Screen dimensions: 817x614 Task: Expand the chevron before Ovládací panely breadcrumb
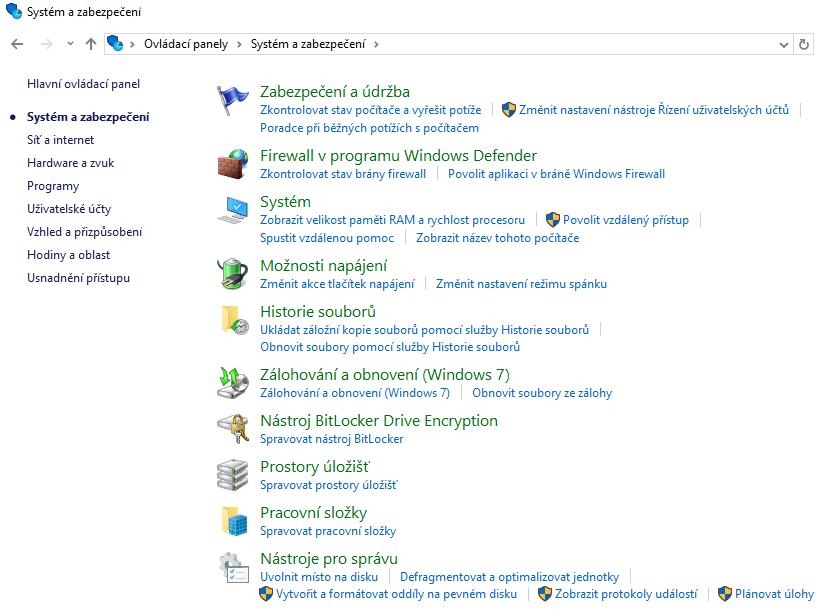point(132,44)
